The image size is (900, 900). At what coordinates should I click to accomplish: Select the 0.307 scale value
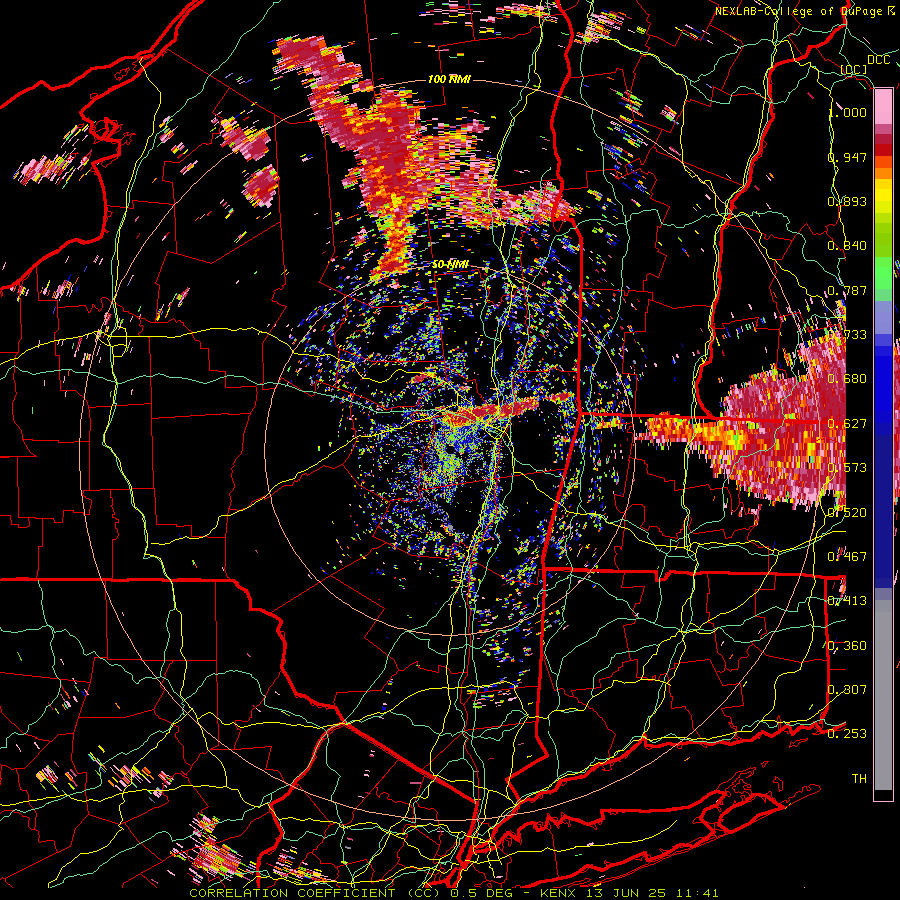848,690
